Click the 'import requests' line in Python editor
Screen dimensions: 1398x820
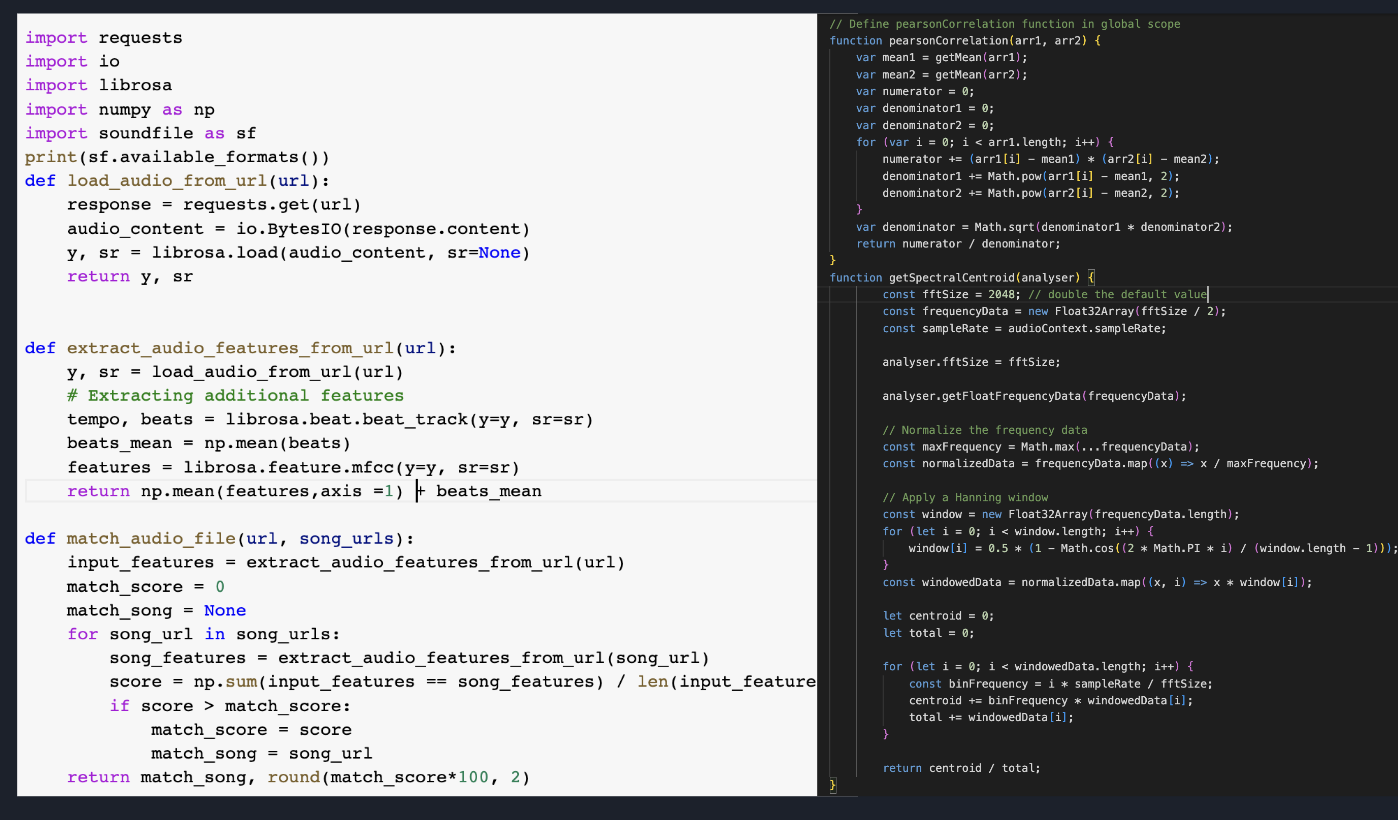tap(104, 38)
